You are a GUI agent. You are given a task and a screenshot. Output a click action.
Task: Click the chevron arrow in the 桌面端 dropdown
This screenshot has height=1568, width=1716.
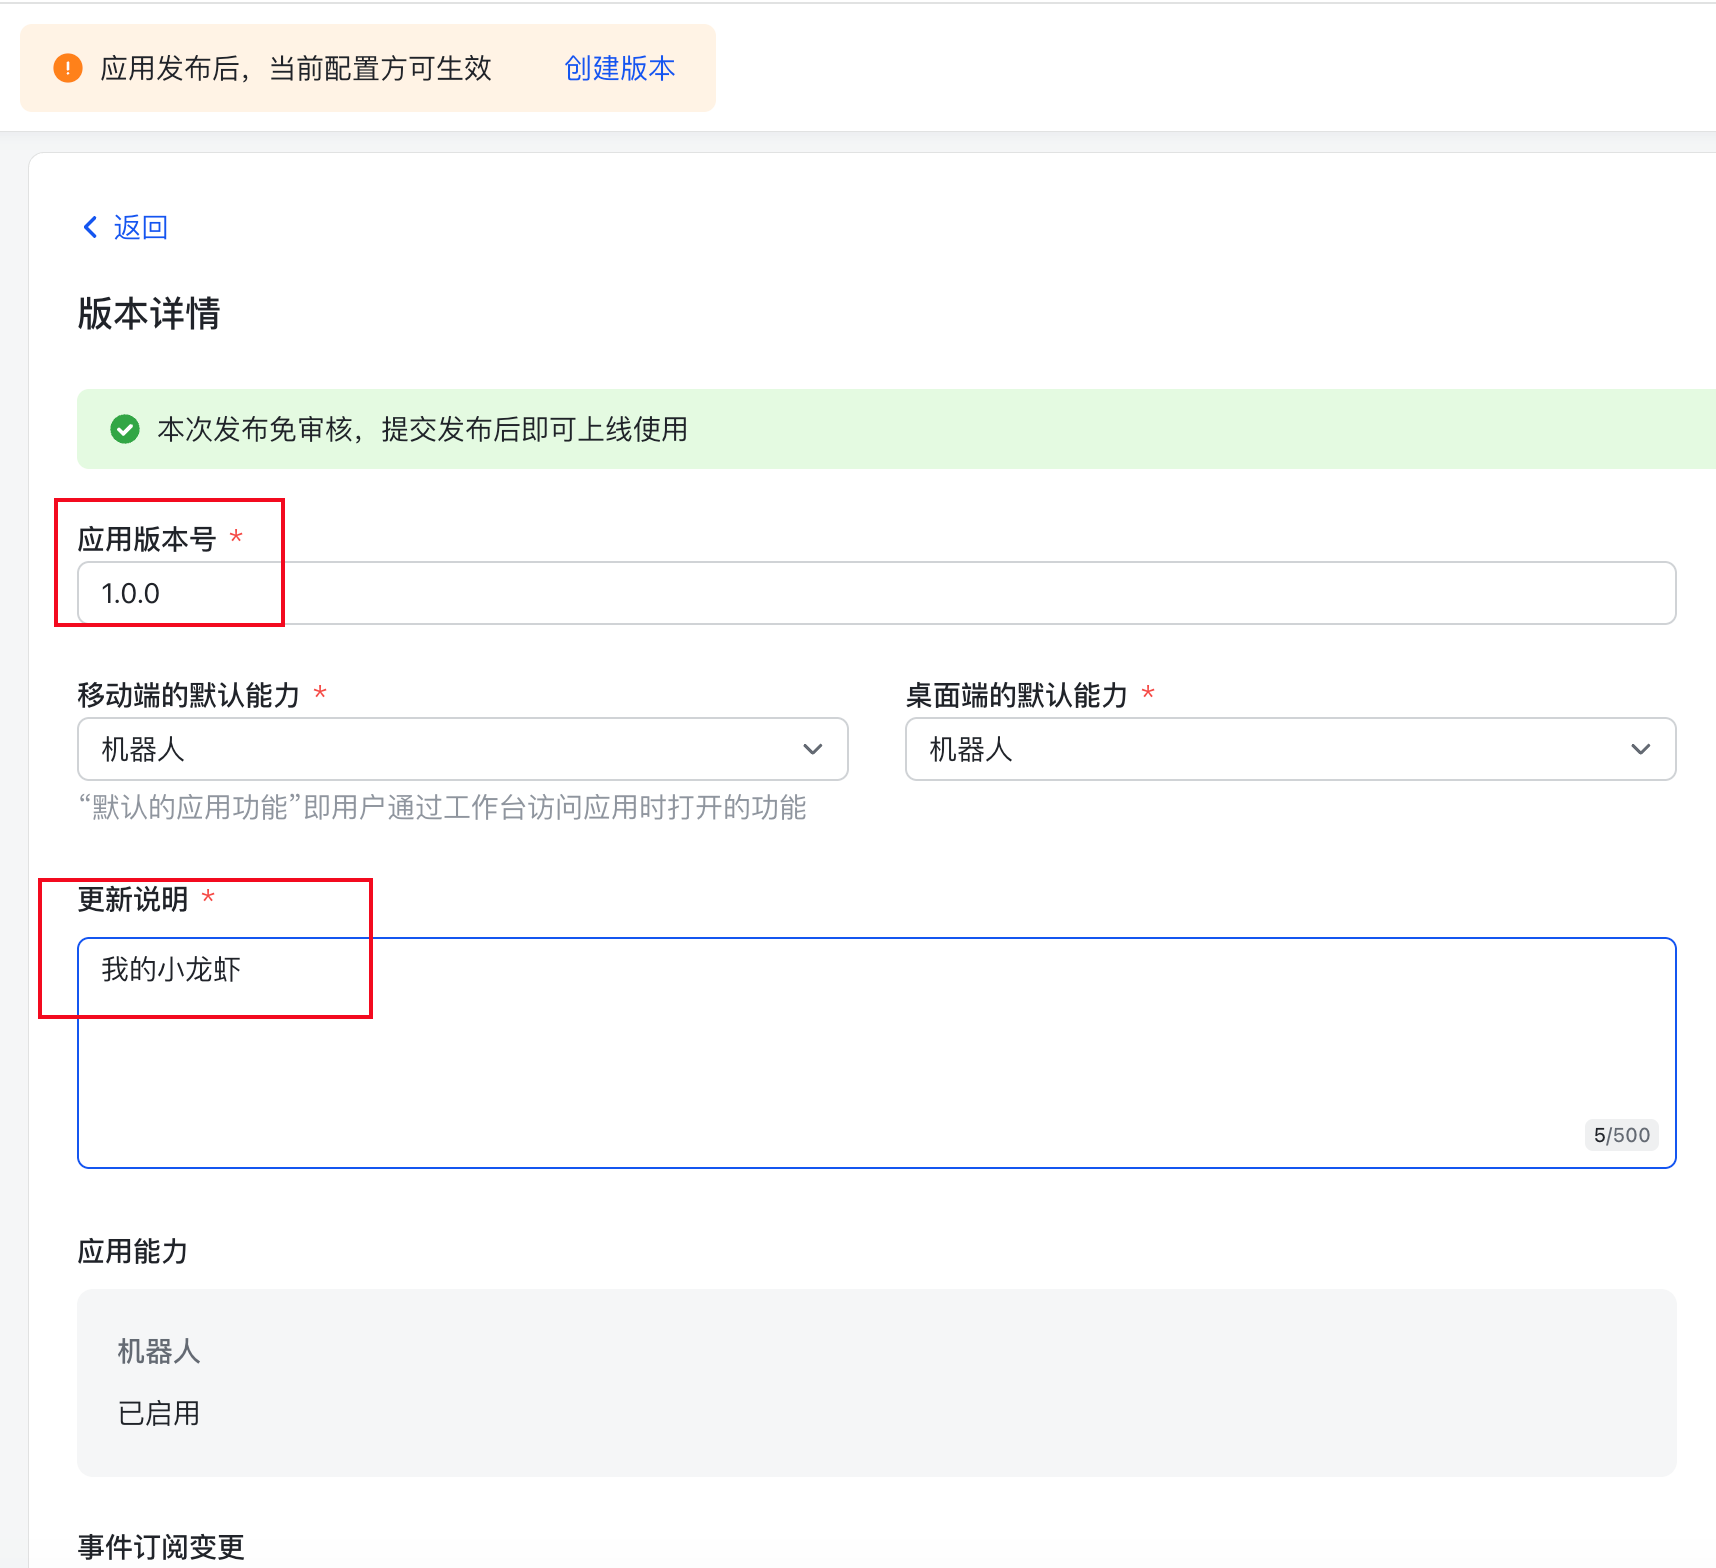pyautogui.click(x=1640, y=749)
